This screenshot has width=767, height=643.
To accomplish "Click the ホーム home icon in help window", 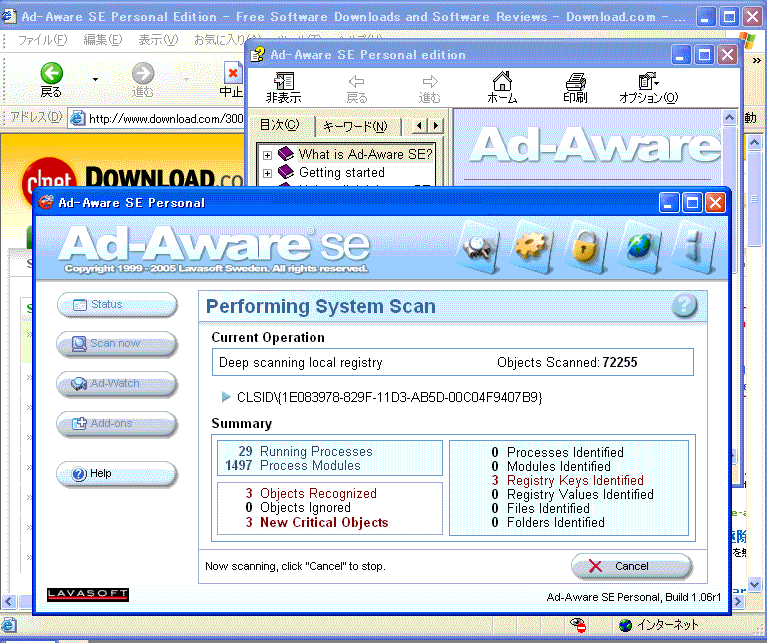I will coord(502,88).
